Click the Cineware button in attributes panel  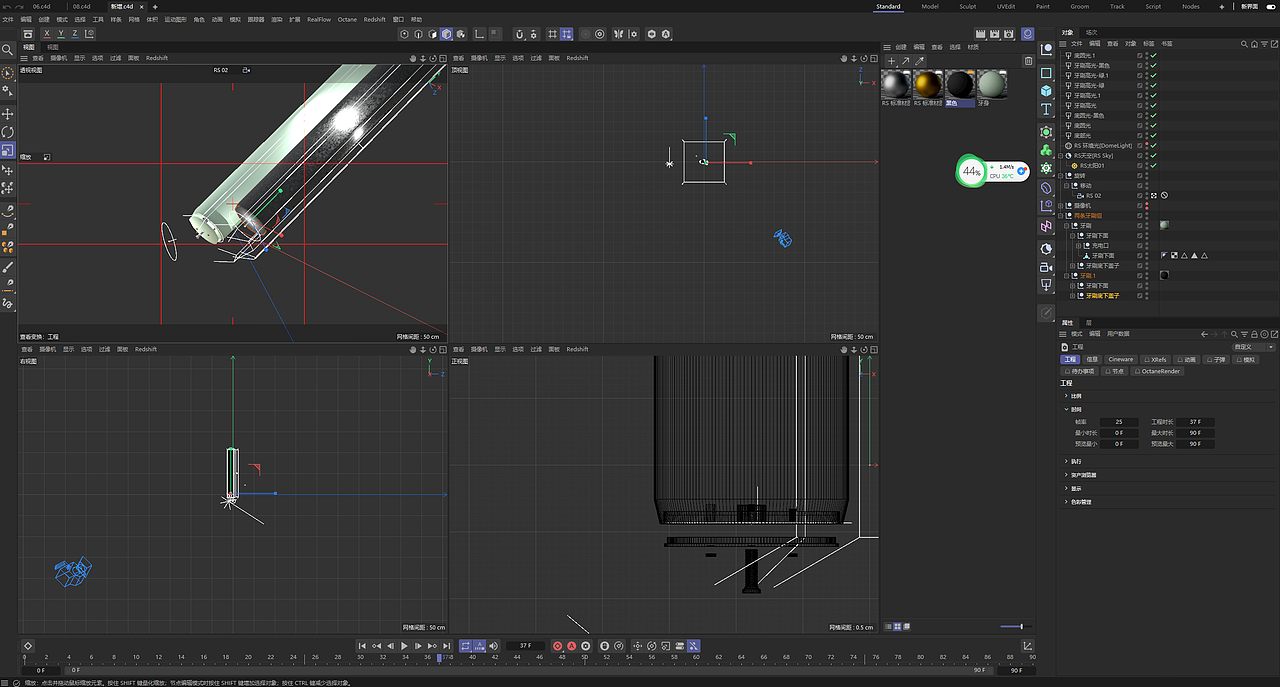[x=1121, y=359]
